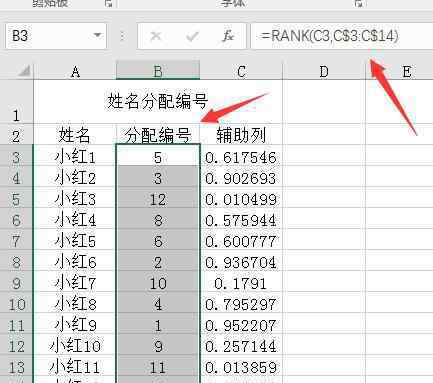Viewport: 433px width, 383px height.
Task: Select row 1 header
Action: pyautogui.click(x=16, y=102)
